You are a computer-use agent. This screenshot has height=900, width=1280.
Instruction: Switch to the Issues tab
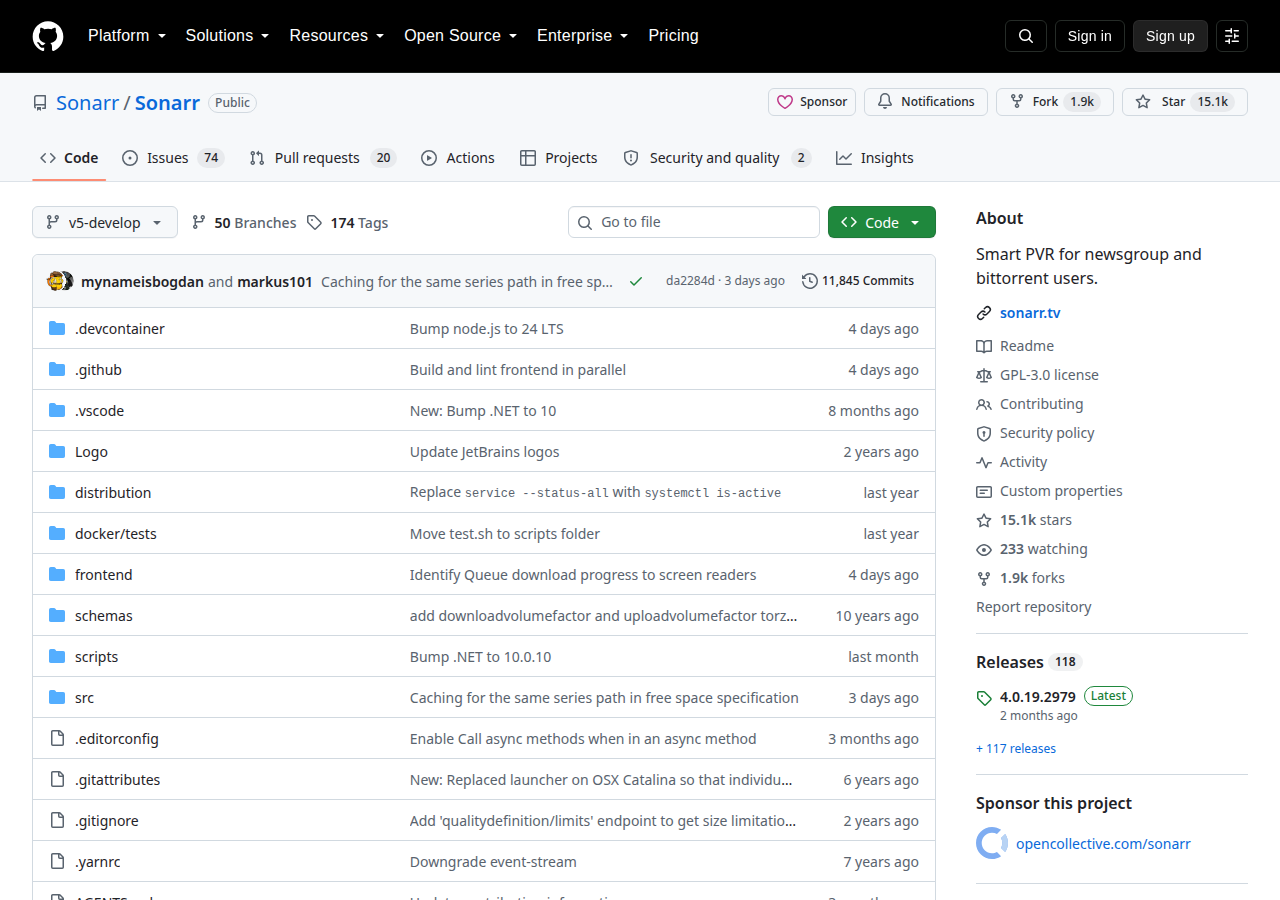(172, 158)
